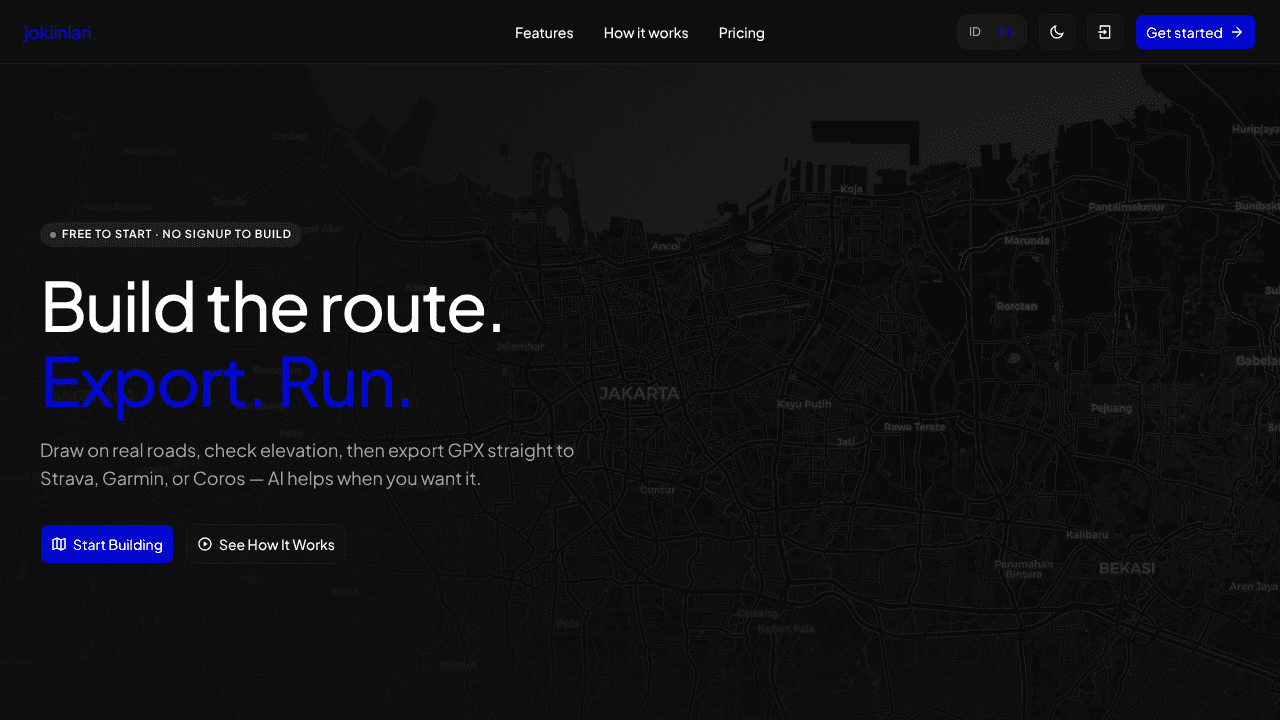Viewport: 1280px width, 720px height.
Task: Click the jokiinlari logo
Action: [x=57, y=33]
